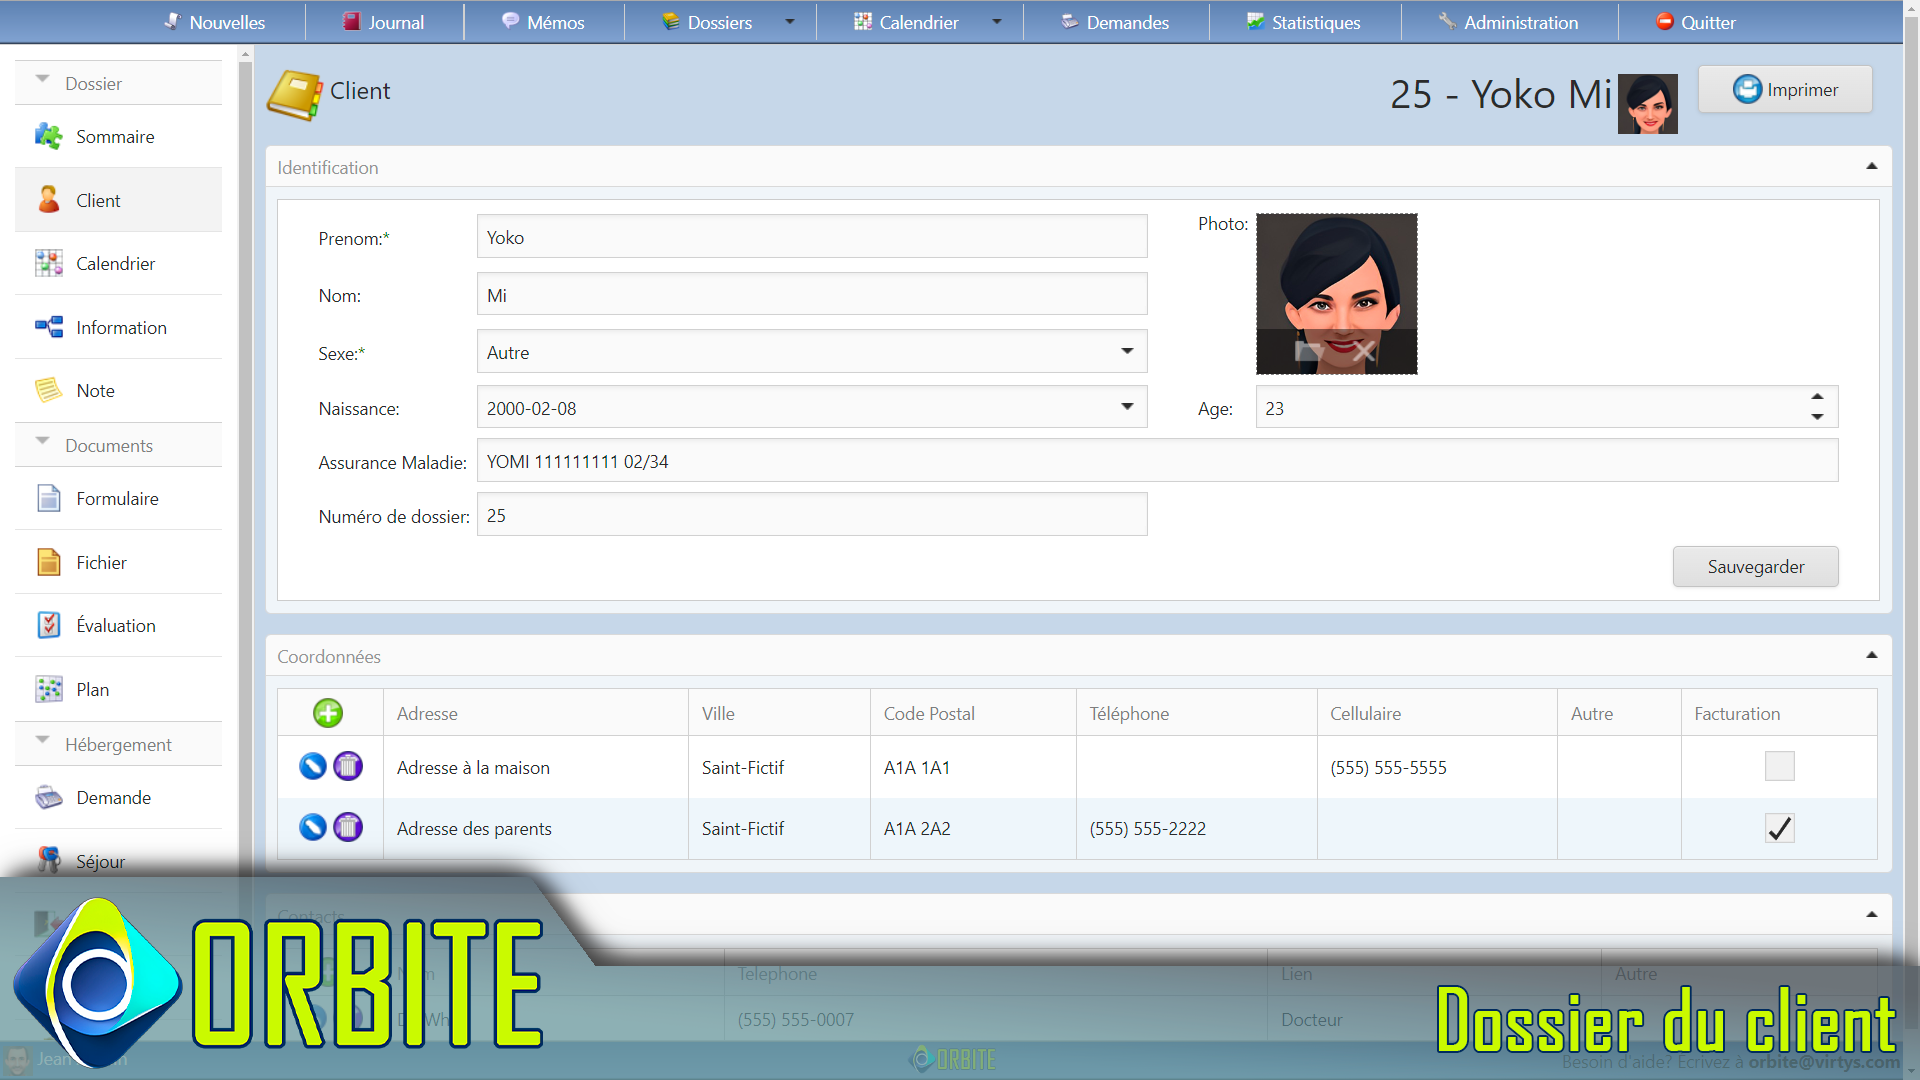Check Facturation for Adresse à la maison
Viewport: 1920px width, 1080px height.
(x=1779, y=766)
